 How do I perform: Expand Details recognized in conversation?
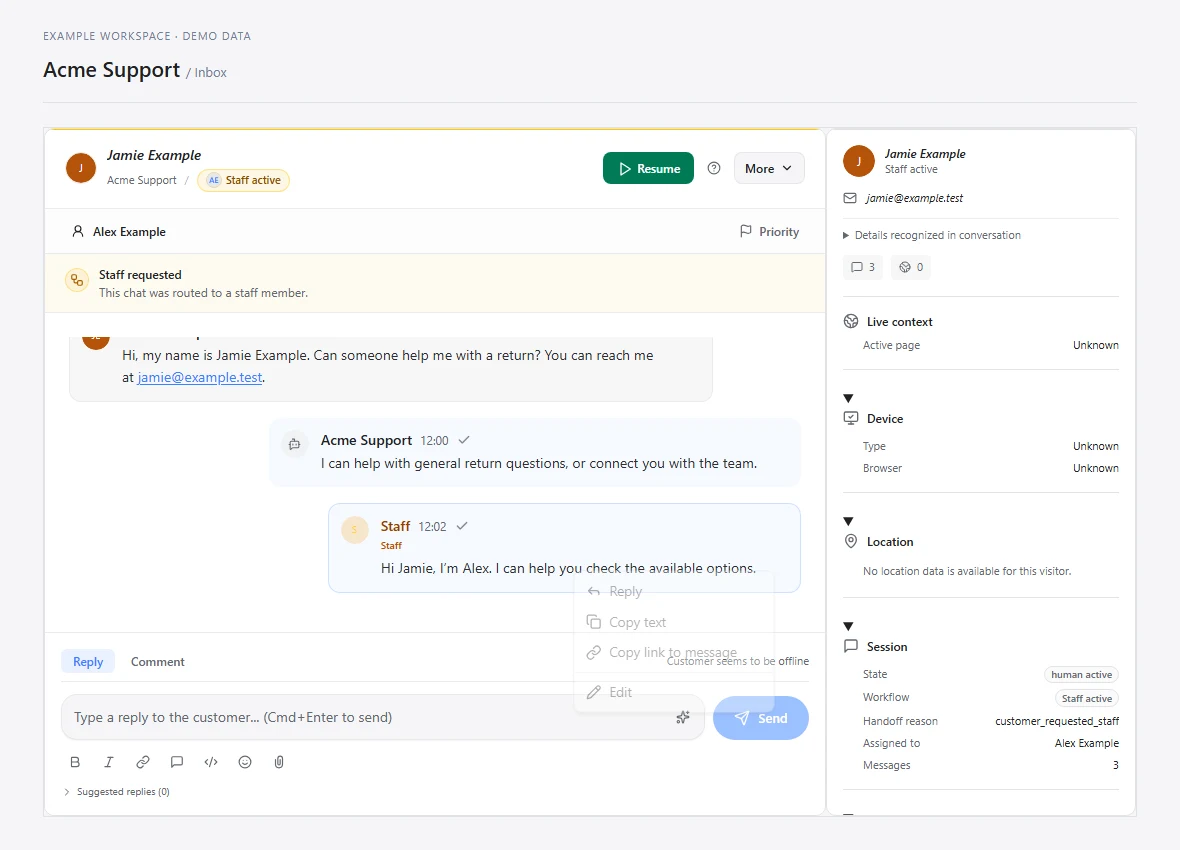click(x=932, y=235)
